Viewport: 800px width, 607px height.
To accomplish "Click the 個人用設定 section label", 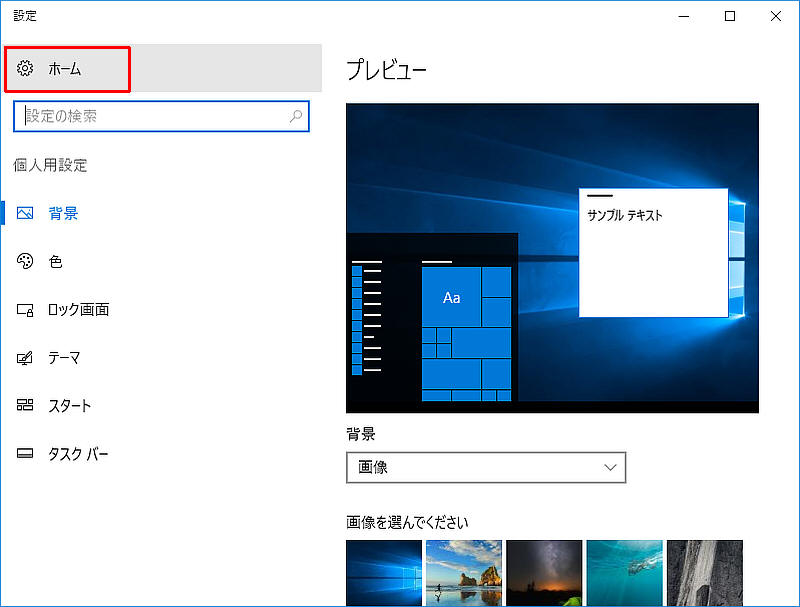I will (x=50, y=165).
